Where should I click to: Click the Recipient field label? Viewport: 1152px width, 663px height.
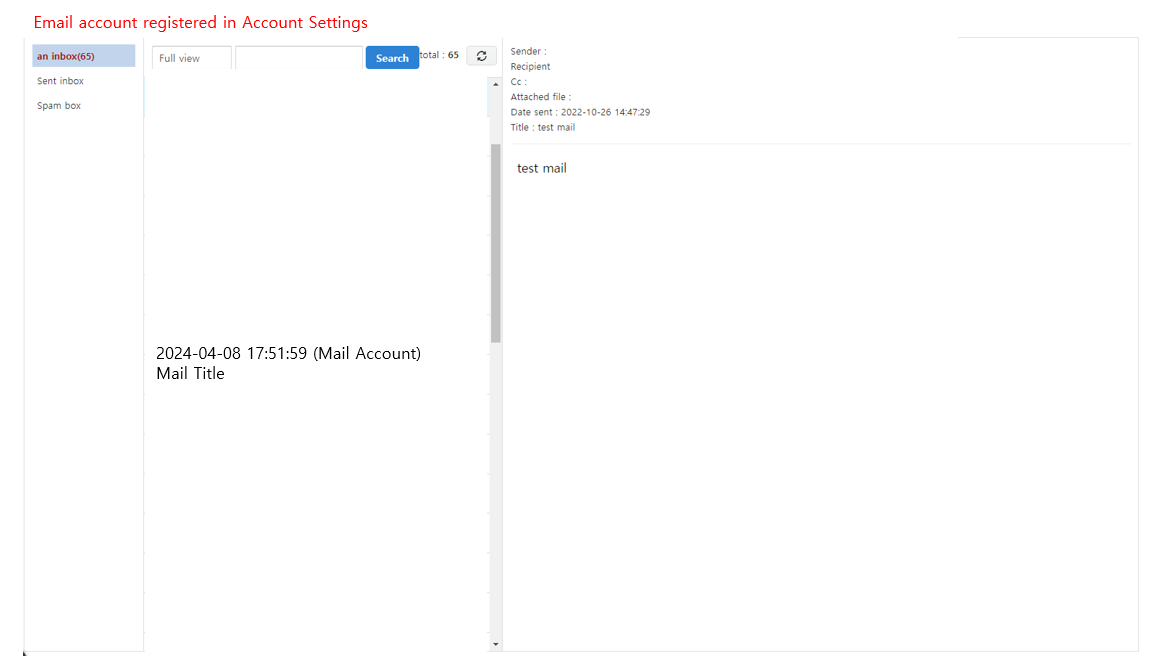coord(530,66)
